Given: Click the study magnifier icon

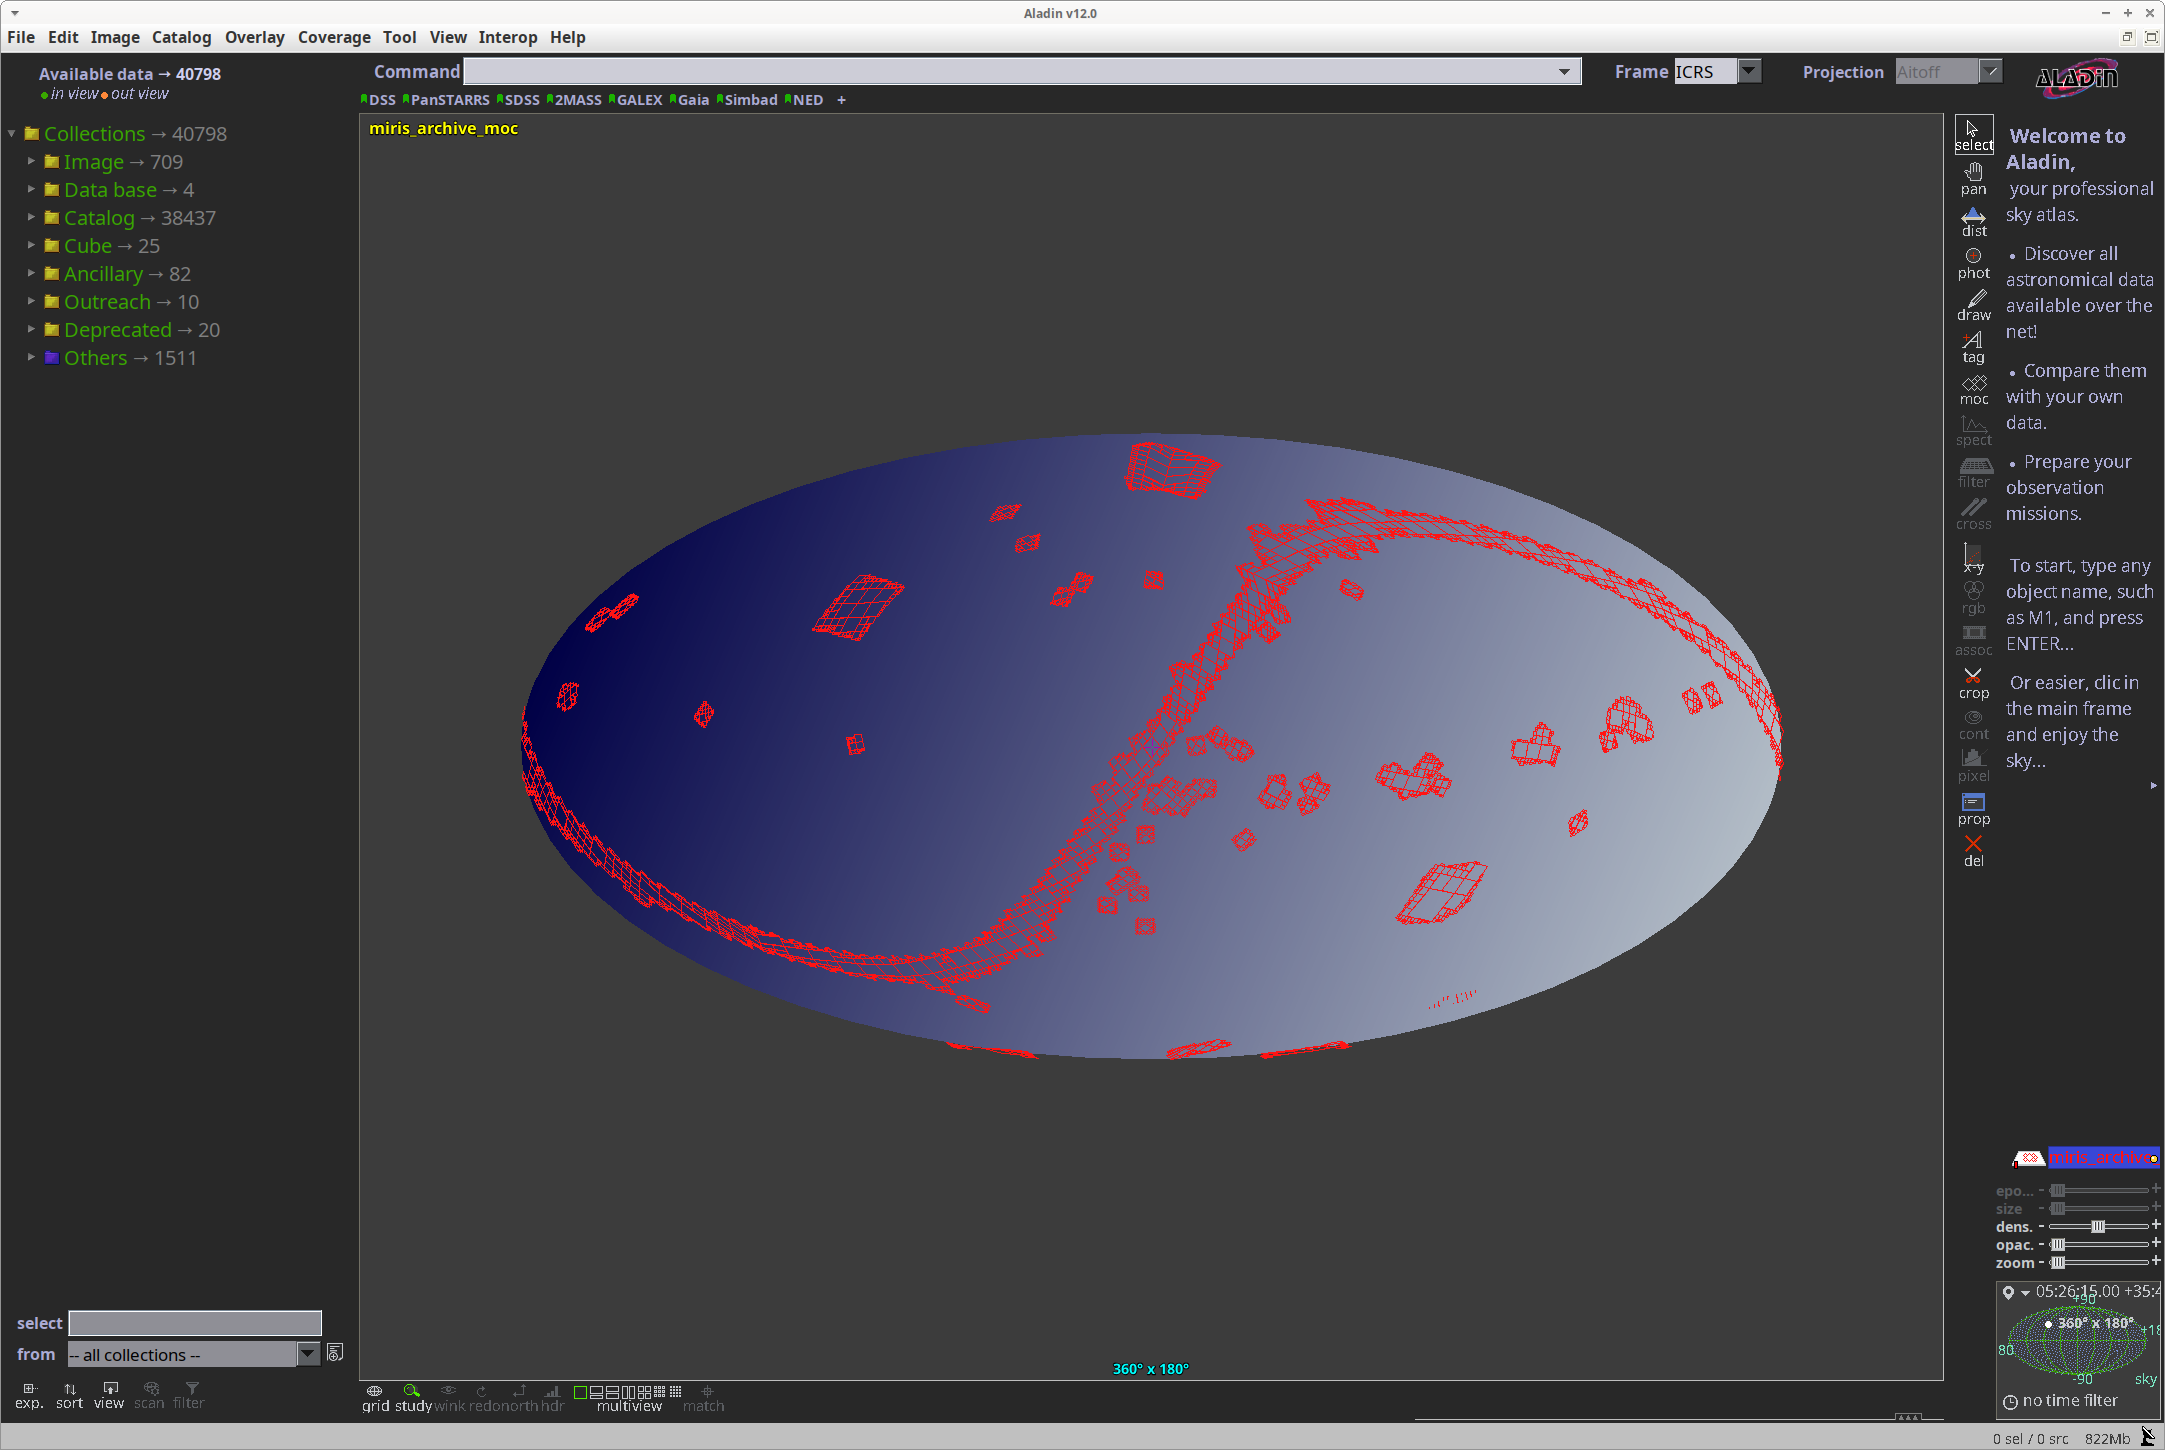Looking at the screenshot, I should [412, 1397].
